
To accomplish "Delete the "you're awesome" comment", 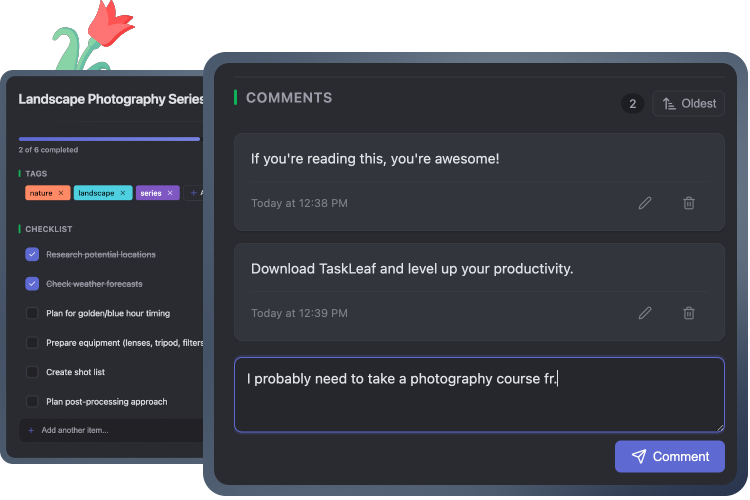I will coord(689,203).
